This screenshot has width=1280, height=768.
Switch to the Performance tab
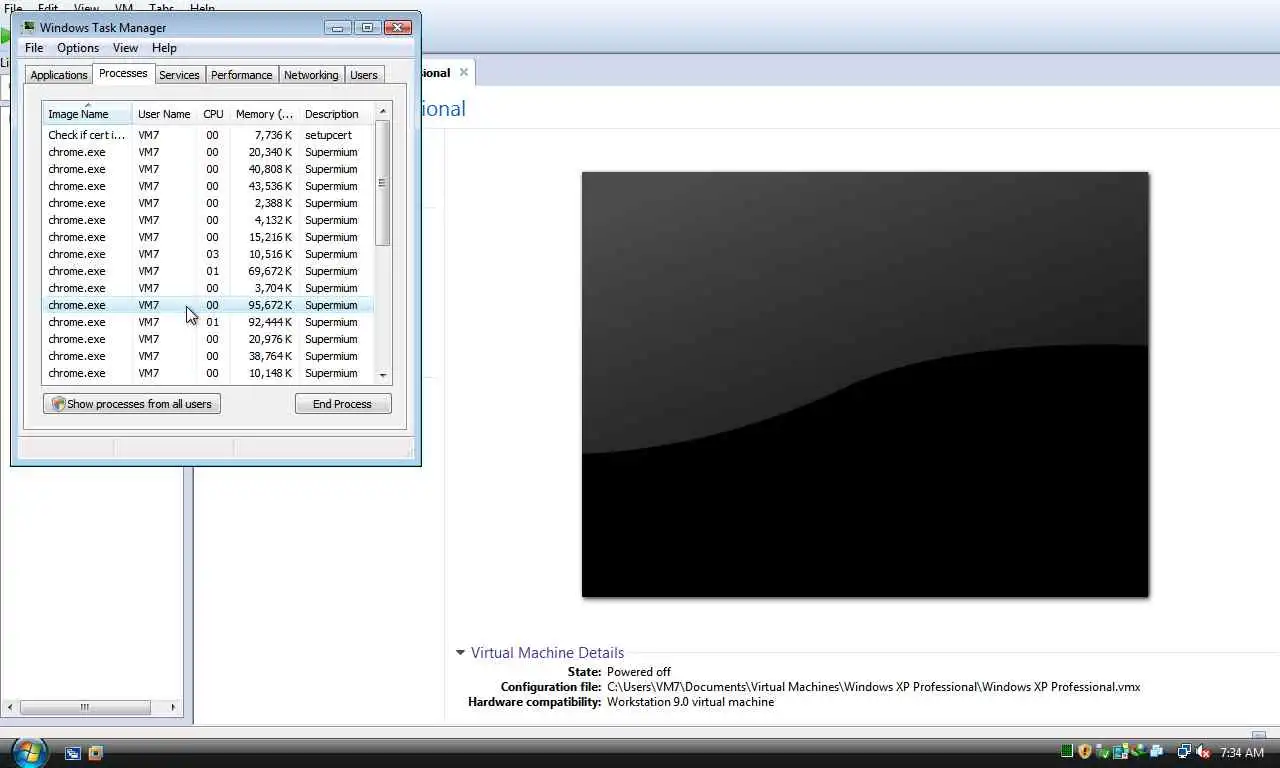tap(241, 75)
